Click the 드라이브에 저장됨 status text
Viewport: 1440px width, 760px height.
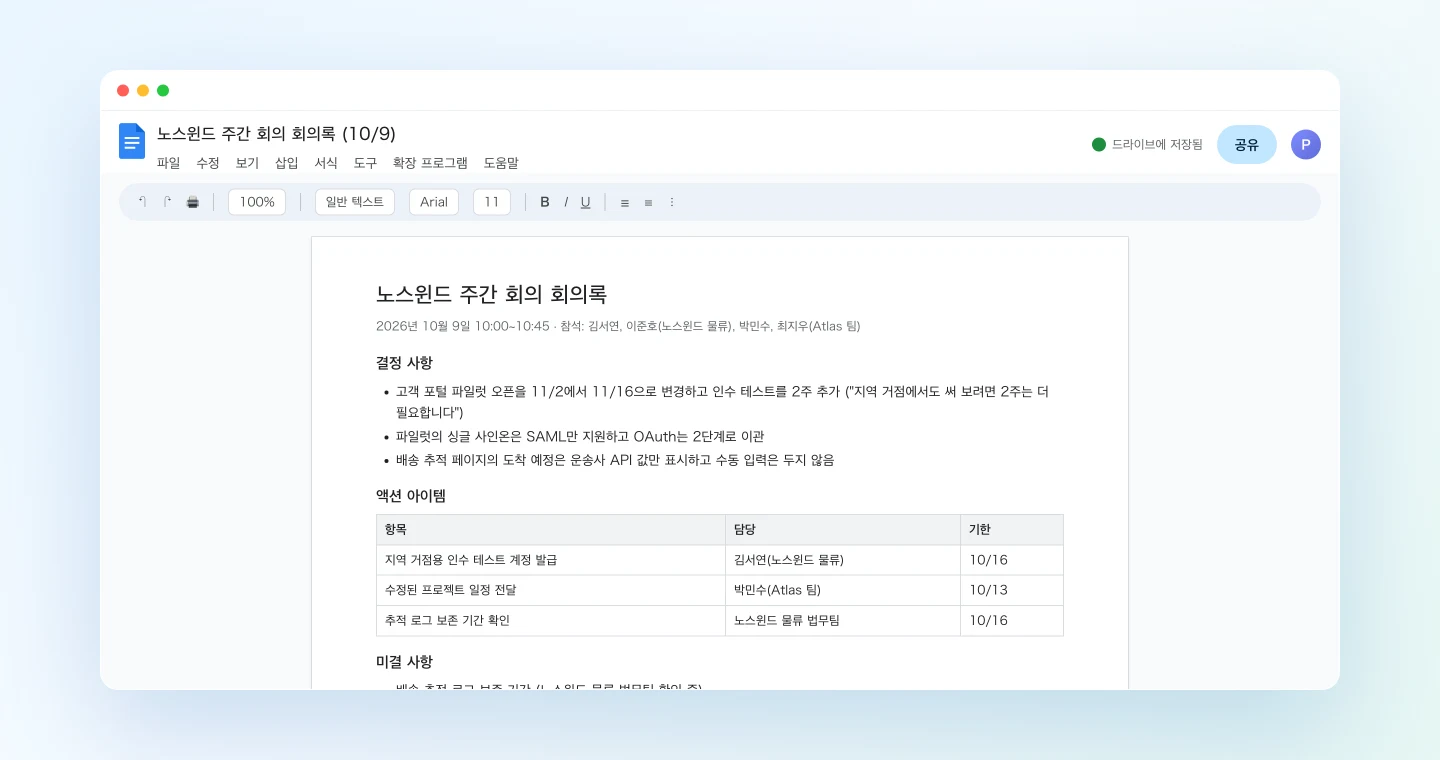tap(1157, 145)
